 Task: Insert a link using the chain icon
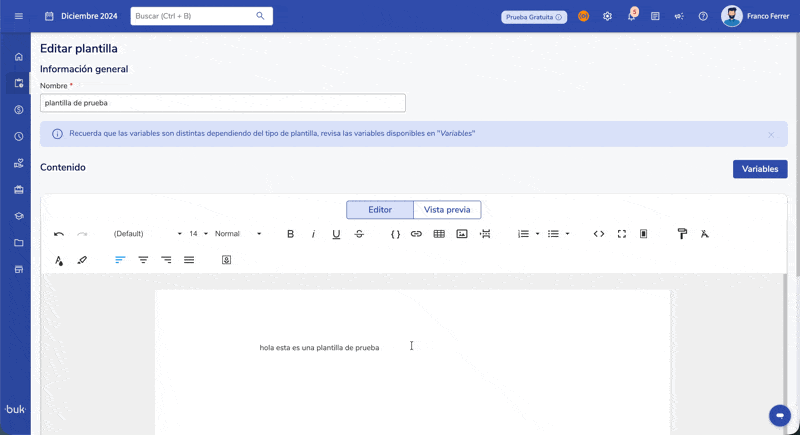[416, 234]
